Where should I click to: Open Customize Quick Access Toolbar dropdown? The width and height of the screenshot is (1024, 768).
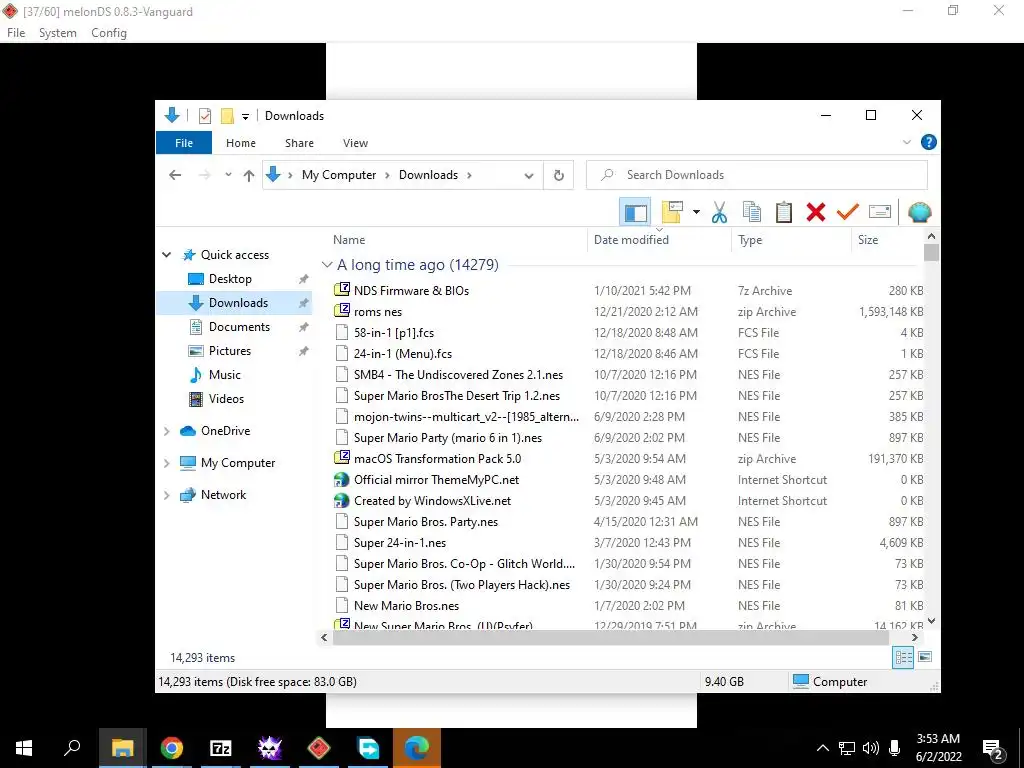pos(245,117)
